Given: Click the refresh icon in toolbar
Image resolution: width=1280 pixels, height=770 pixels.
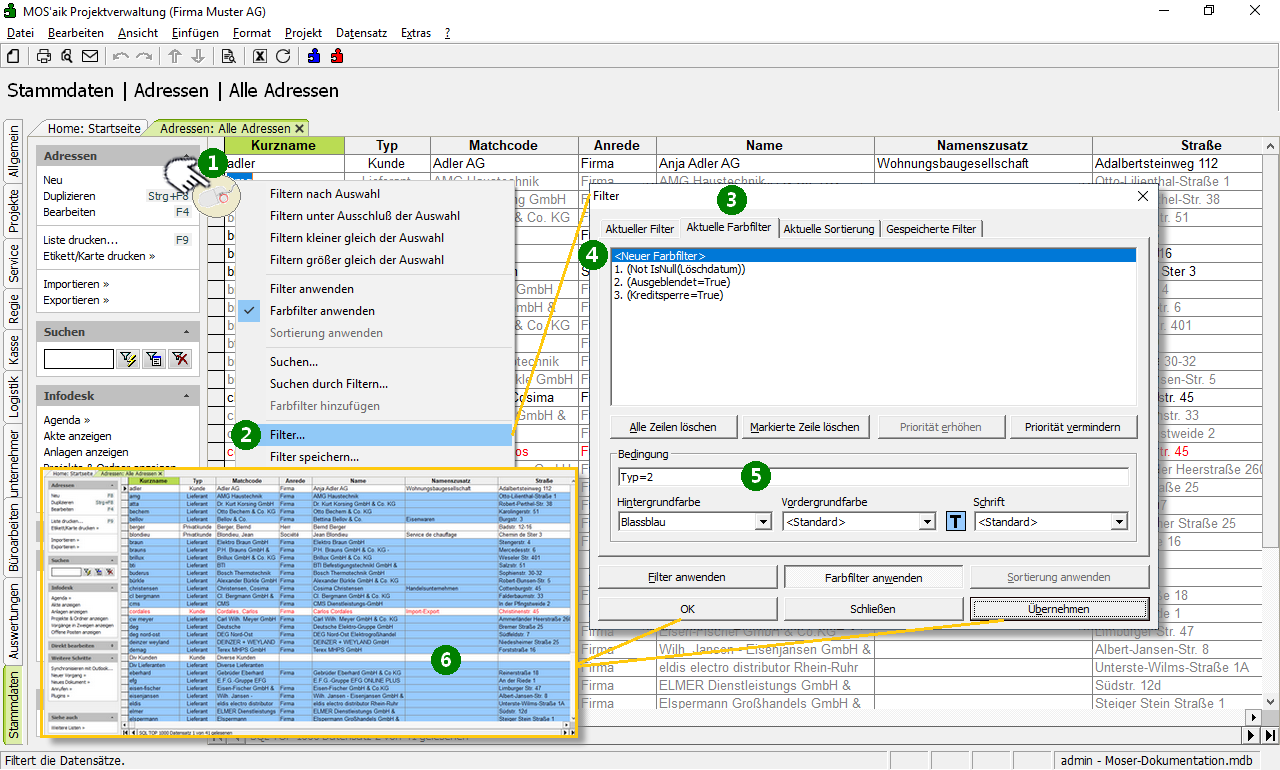Looking at the screenshot, I should click(283, 56).
